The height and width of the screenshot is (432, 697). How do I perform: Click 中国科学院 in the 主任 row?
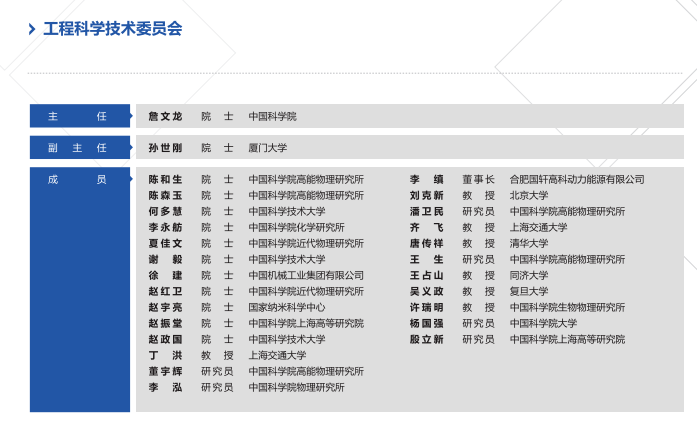tap(272, 116)
